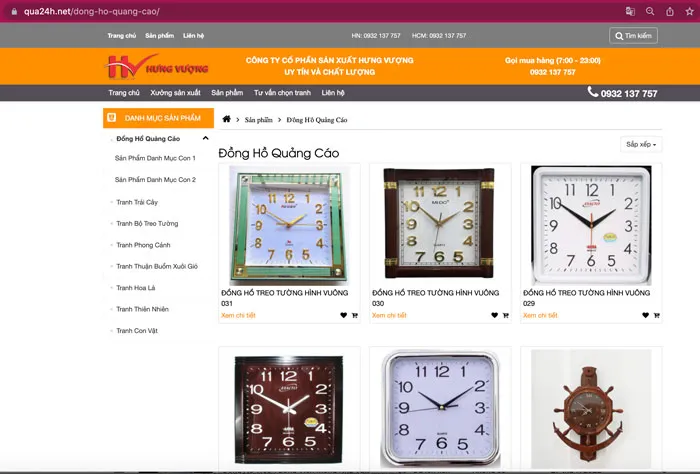The image size is (700, 474).
Task: Open the wooden ship wheel clock image
Action: tap(591, 408)
